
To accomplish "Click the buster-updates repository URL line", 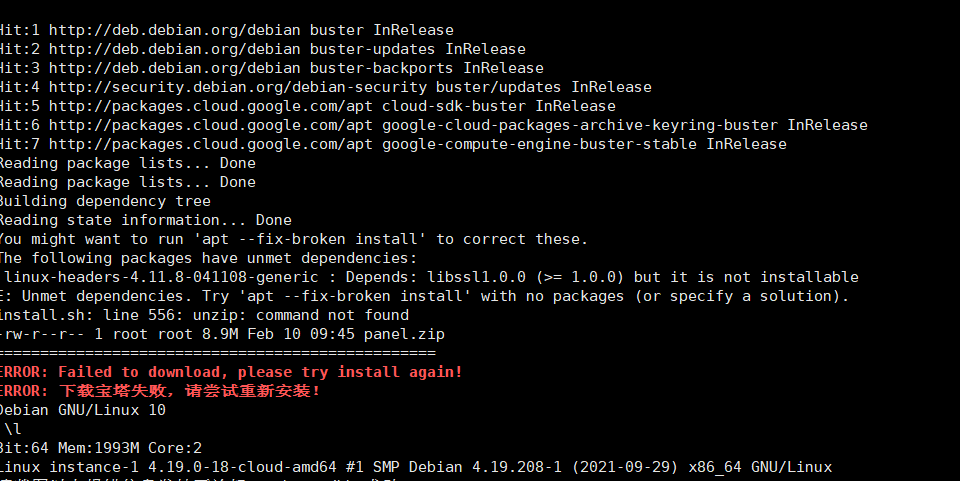I will (262, 49).
